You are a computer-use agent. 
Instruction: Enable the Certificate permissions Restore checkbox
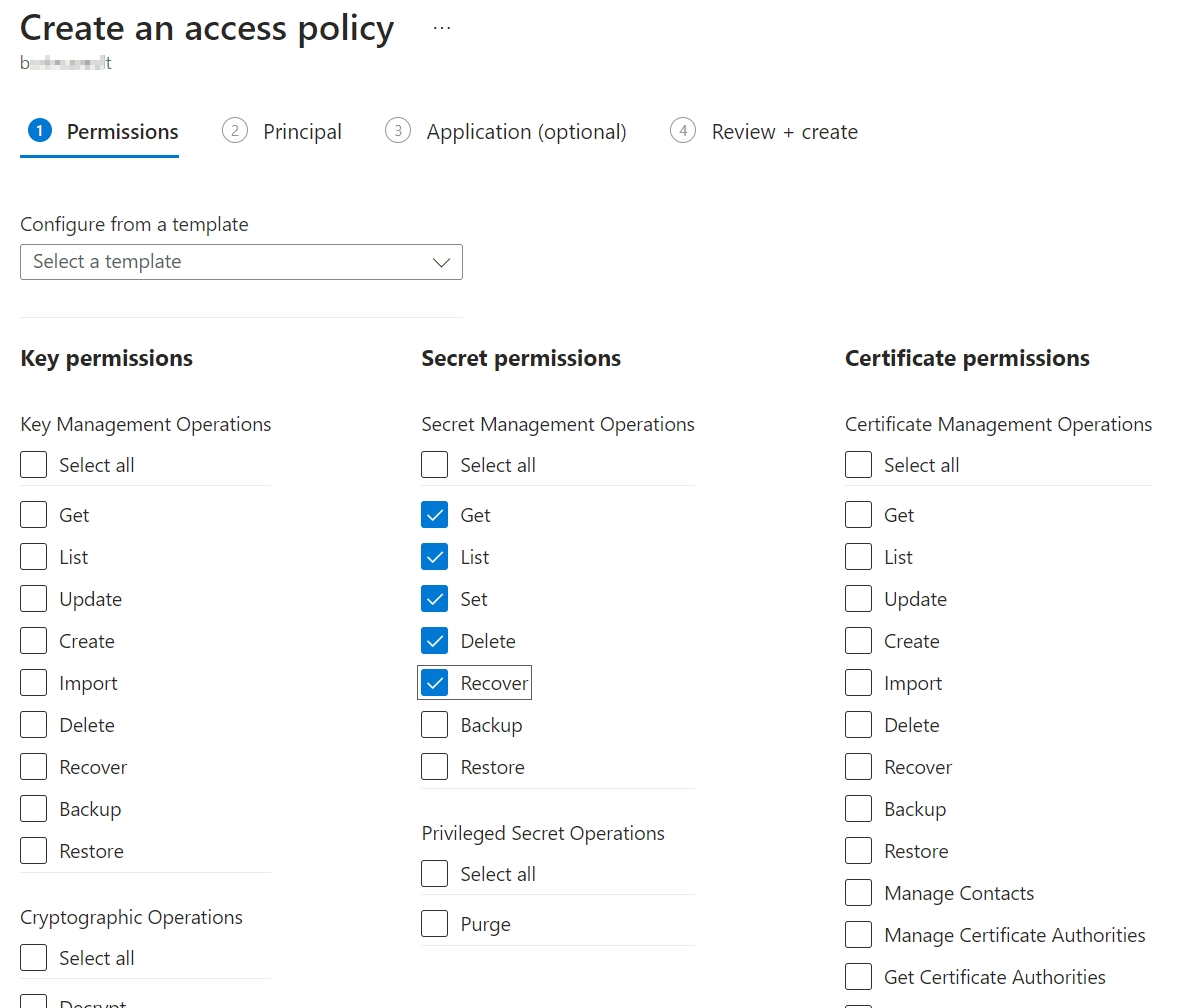858,851
